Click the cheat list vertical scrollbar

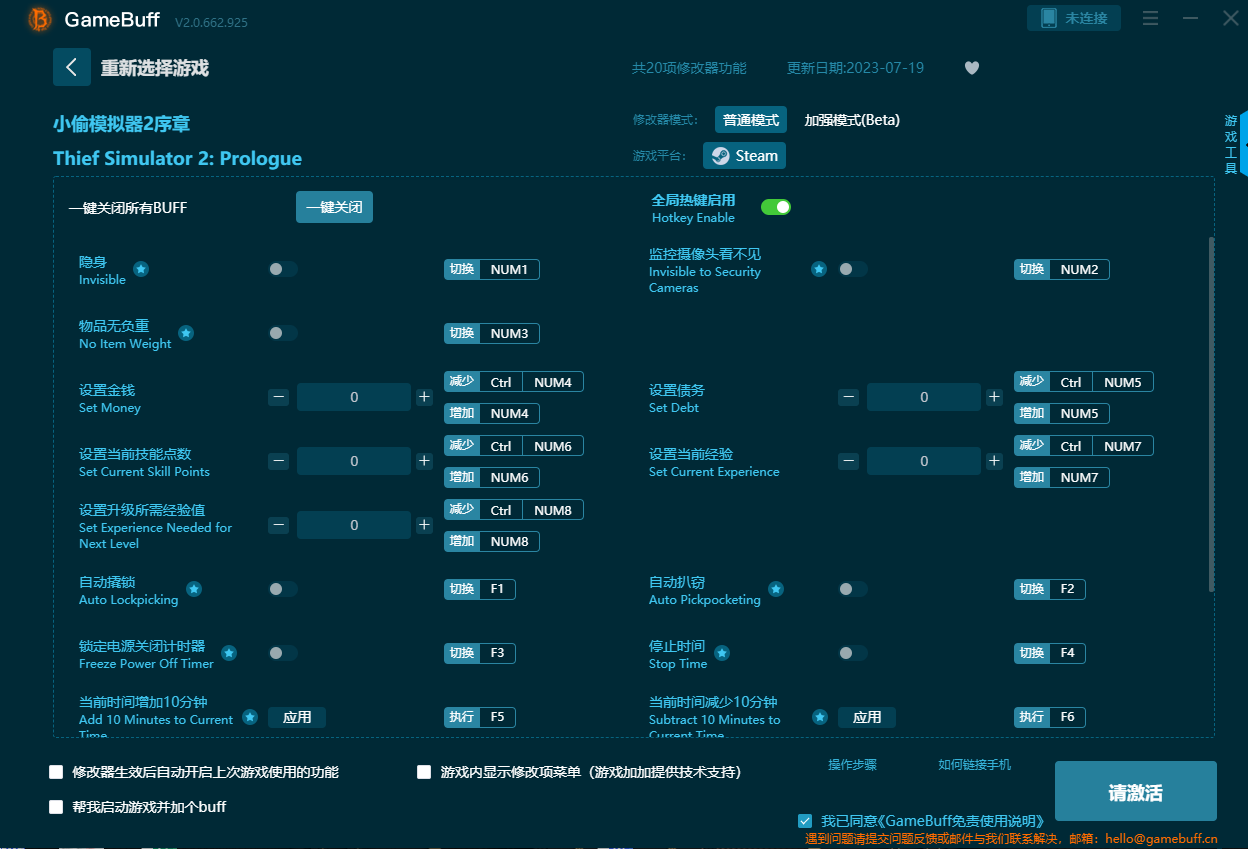coord(1212,414)
